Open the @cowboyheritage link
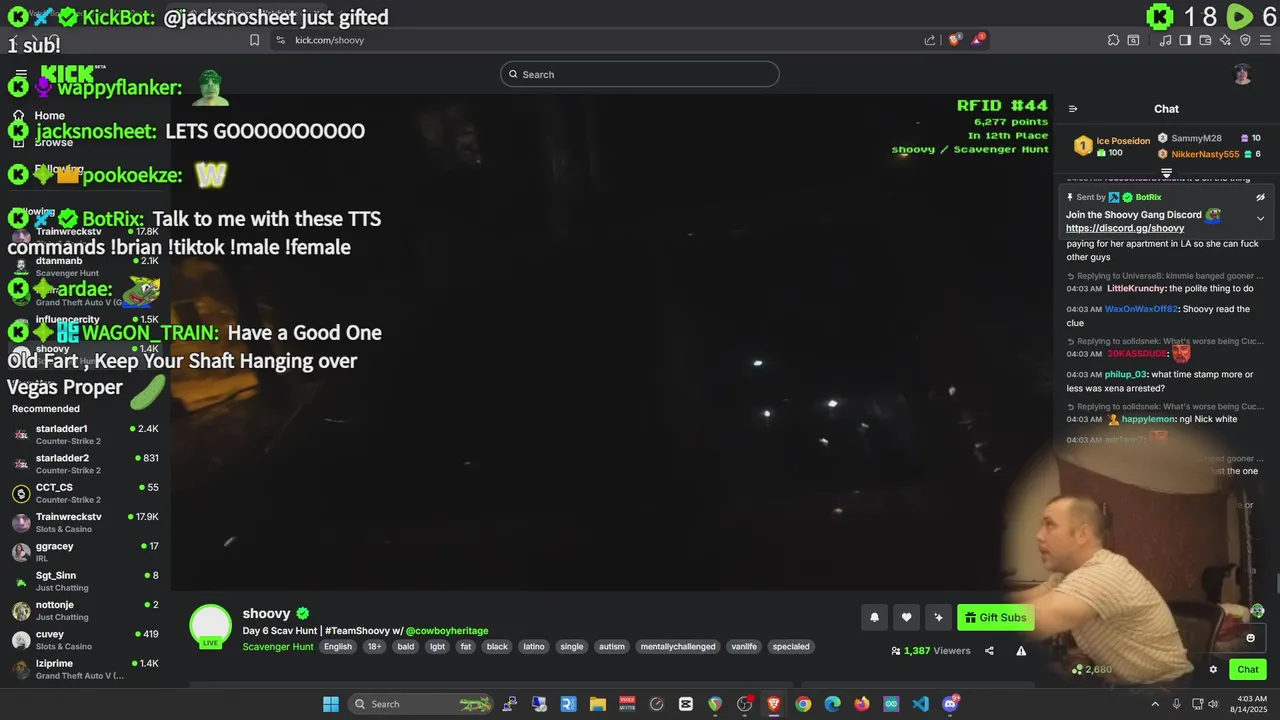This screenshot has width=1280, height=720. 446,631
